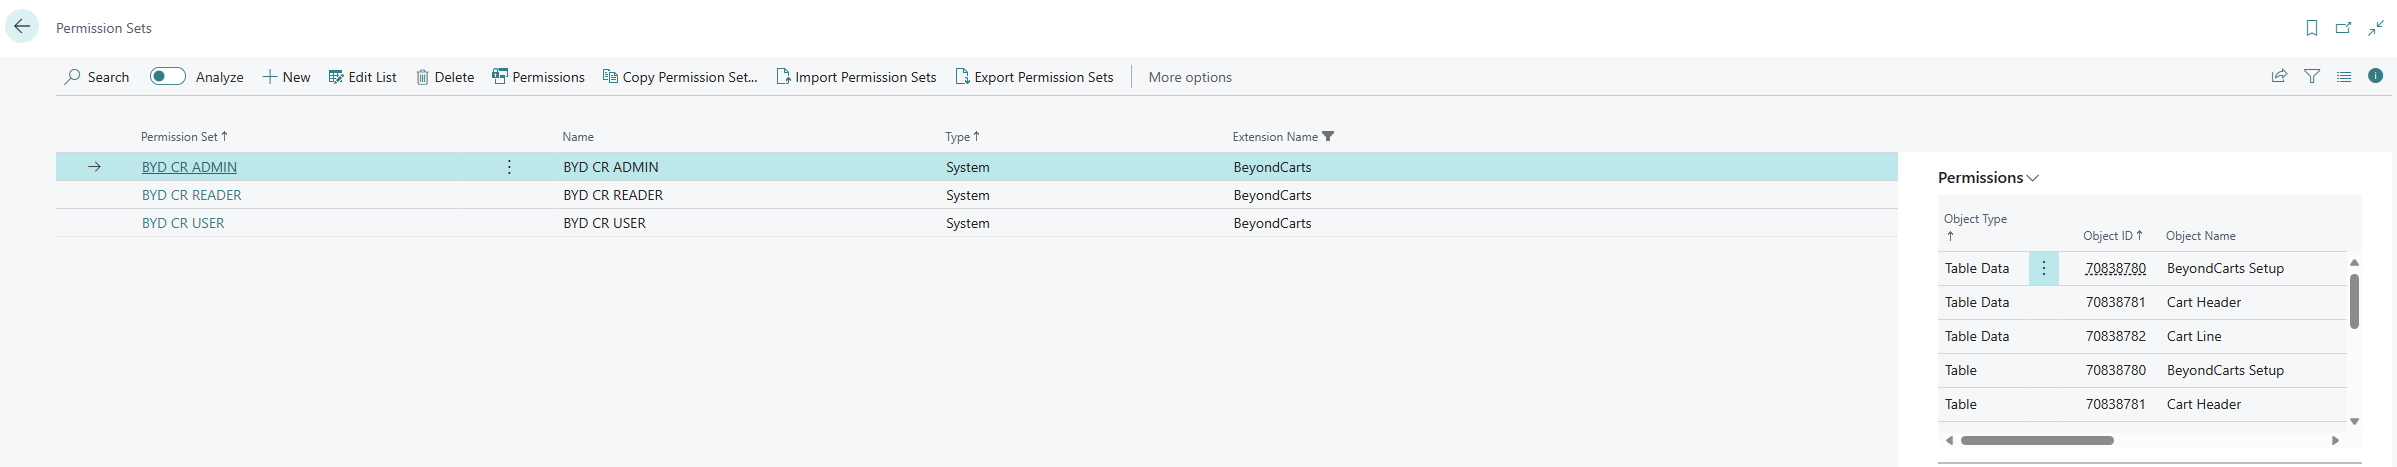Click the share icon in toolbar
Screen dimensions: 2397x467
pyautogui.click(x=2279, y=76)
